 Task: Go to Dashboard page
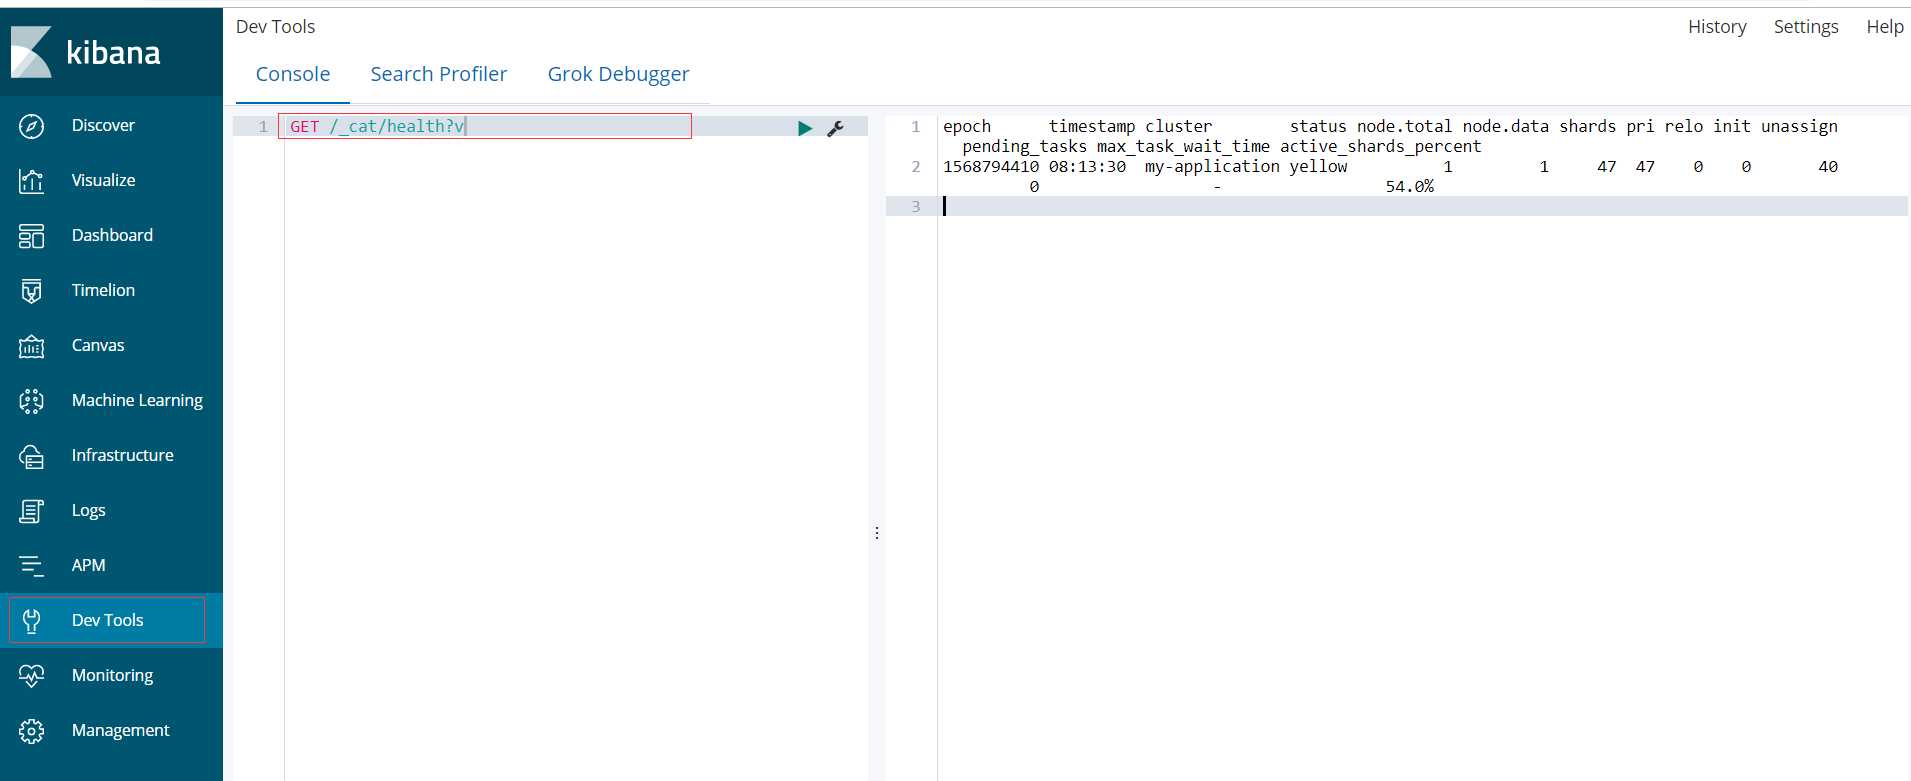[x=112, y=235]
